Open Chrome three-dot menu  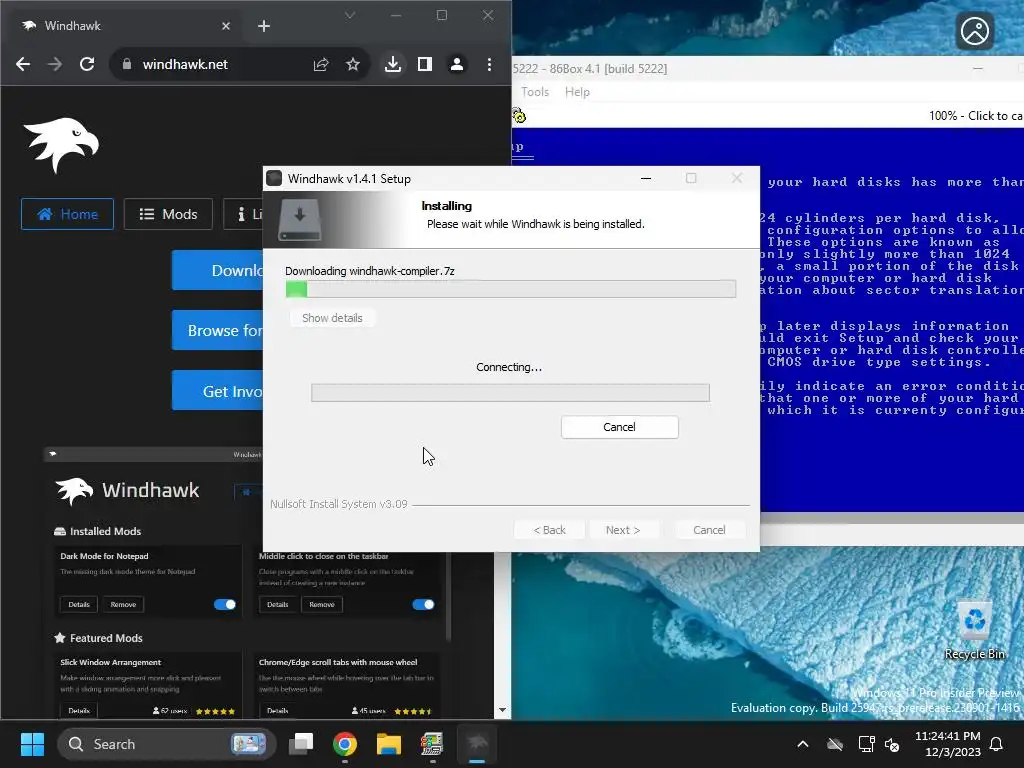click(x=489, y=64)
